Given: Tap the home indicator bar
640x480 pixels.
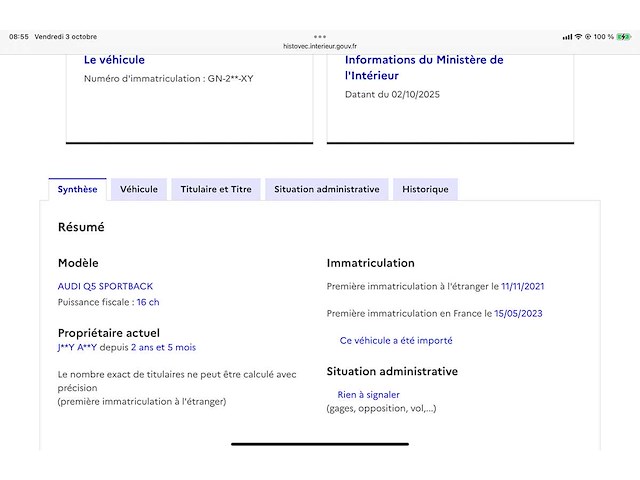Looking at the screenshot, I should (x=320, y=443).
